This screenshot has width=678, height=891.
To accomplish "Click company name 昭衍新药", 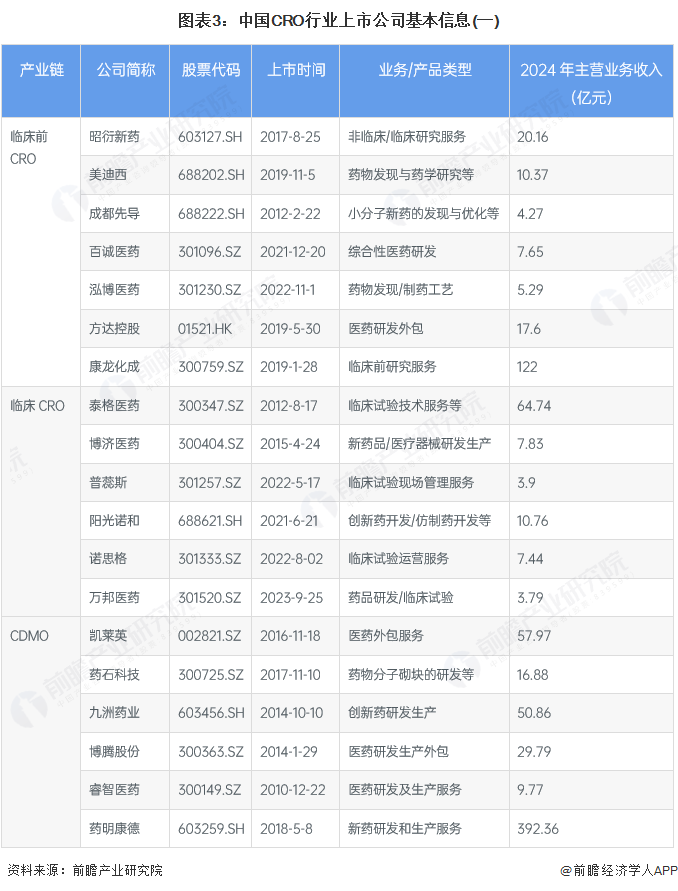I will 114,137.
